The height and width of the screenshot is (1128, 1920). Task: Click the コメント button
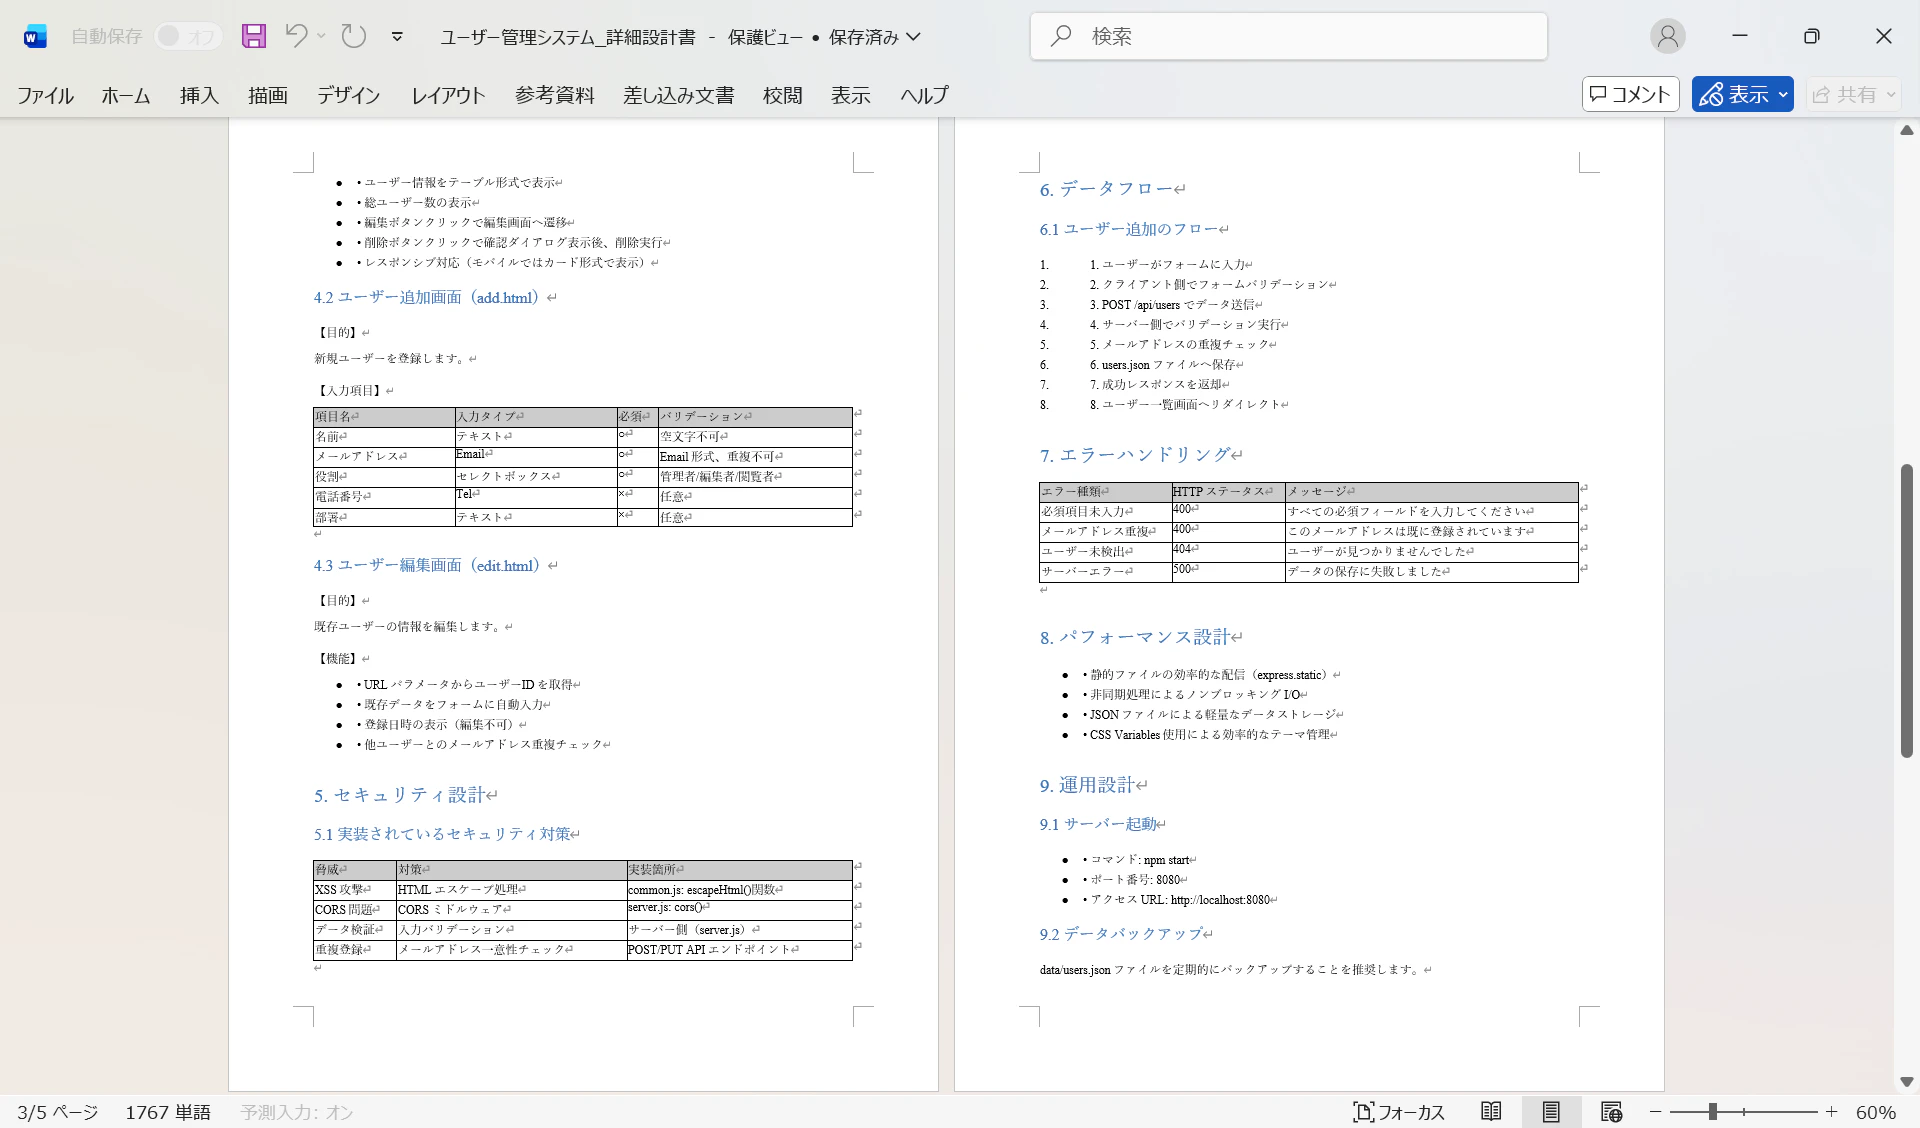[x=1630, y=94]
